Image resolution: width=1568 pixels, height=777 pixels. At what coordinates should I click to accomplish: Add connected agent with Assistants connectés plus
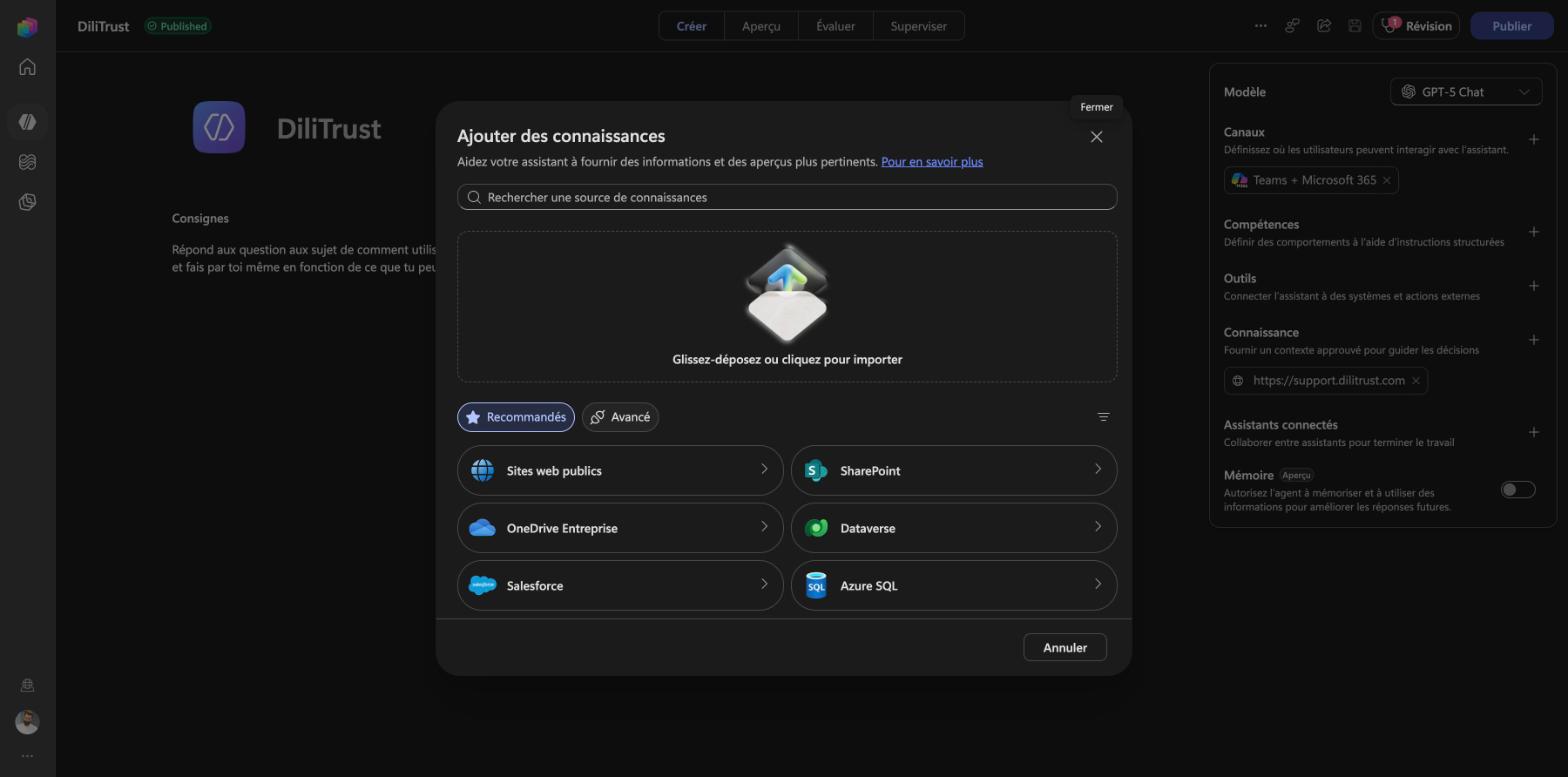click(x=1533, y=432)
